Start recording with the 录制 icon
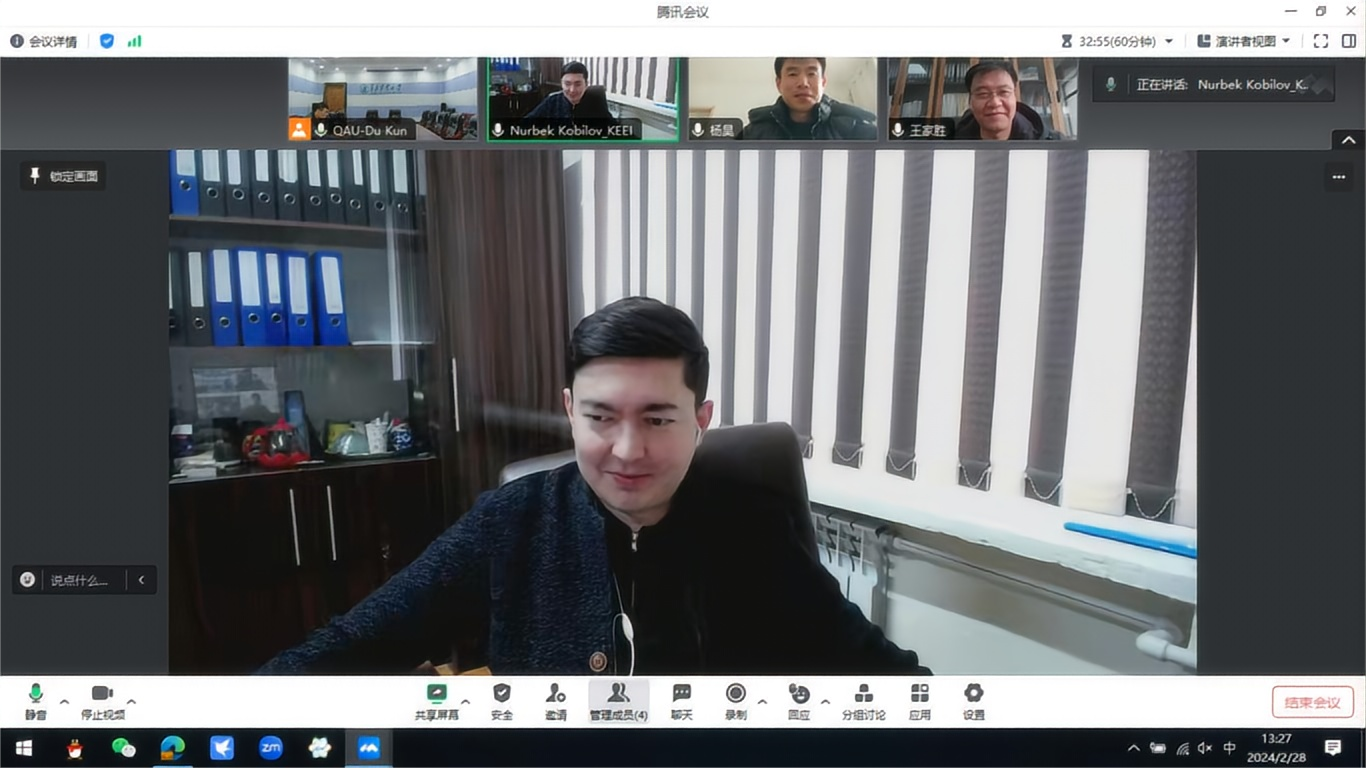1366x768 pixels. coord(736,700)
